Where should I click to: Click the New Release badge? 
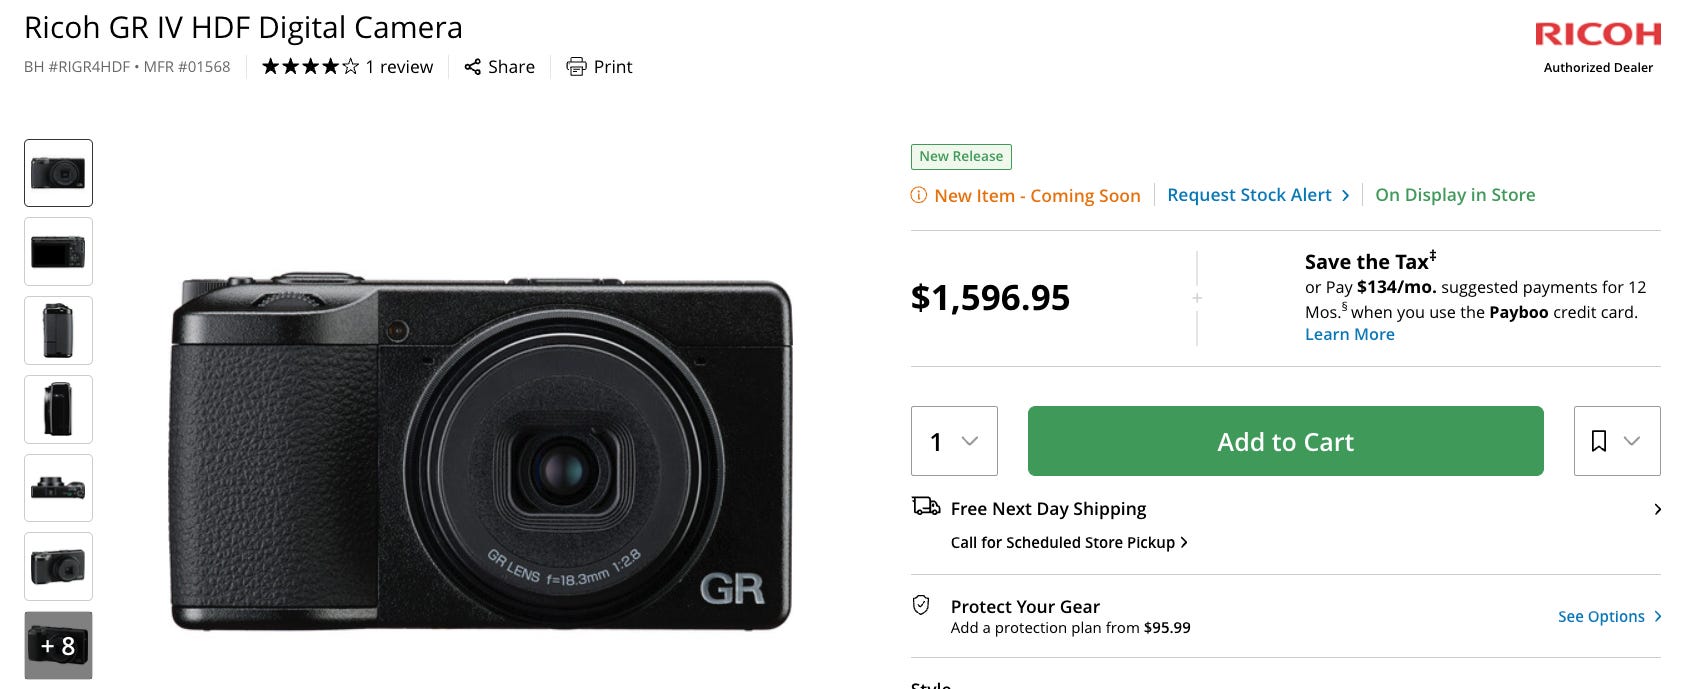960,157
